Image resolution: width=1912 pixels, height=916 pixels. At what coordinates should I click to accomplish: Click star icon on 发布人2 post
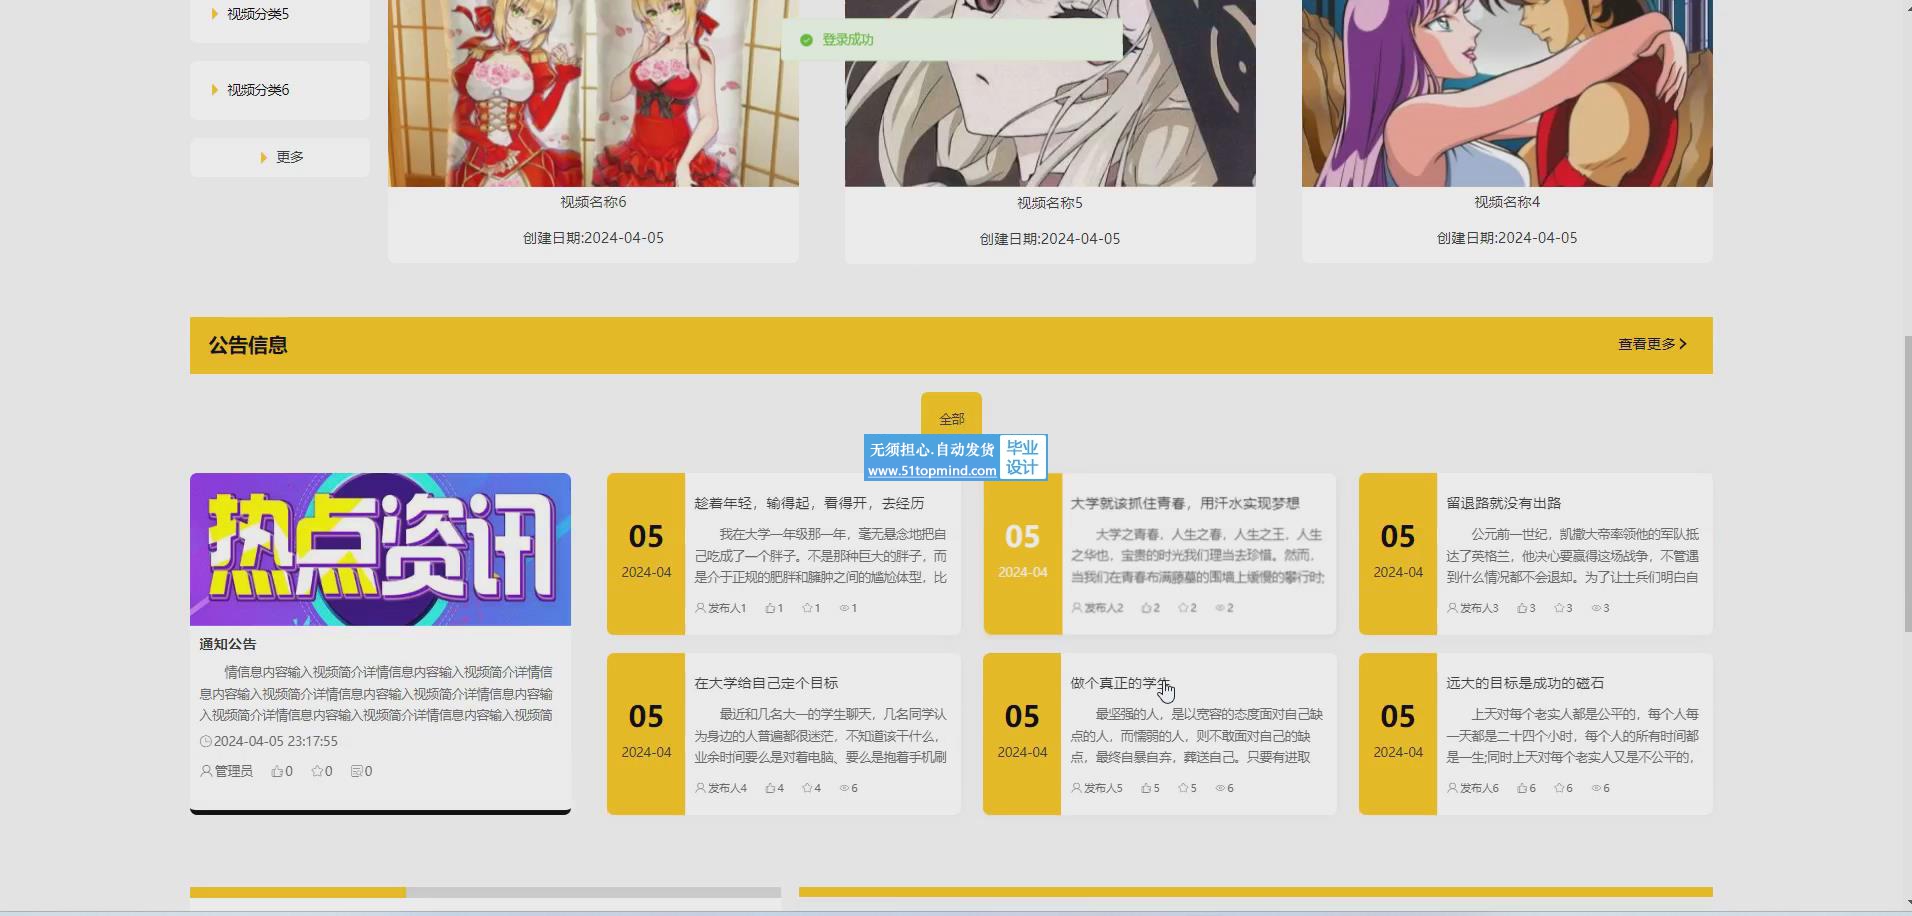tap(1183, 608)
